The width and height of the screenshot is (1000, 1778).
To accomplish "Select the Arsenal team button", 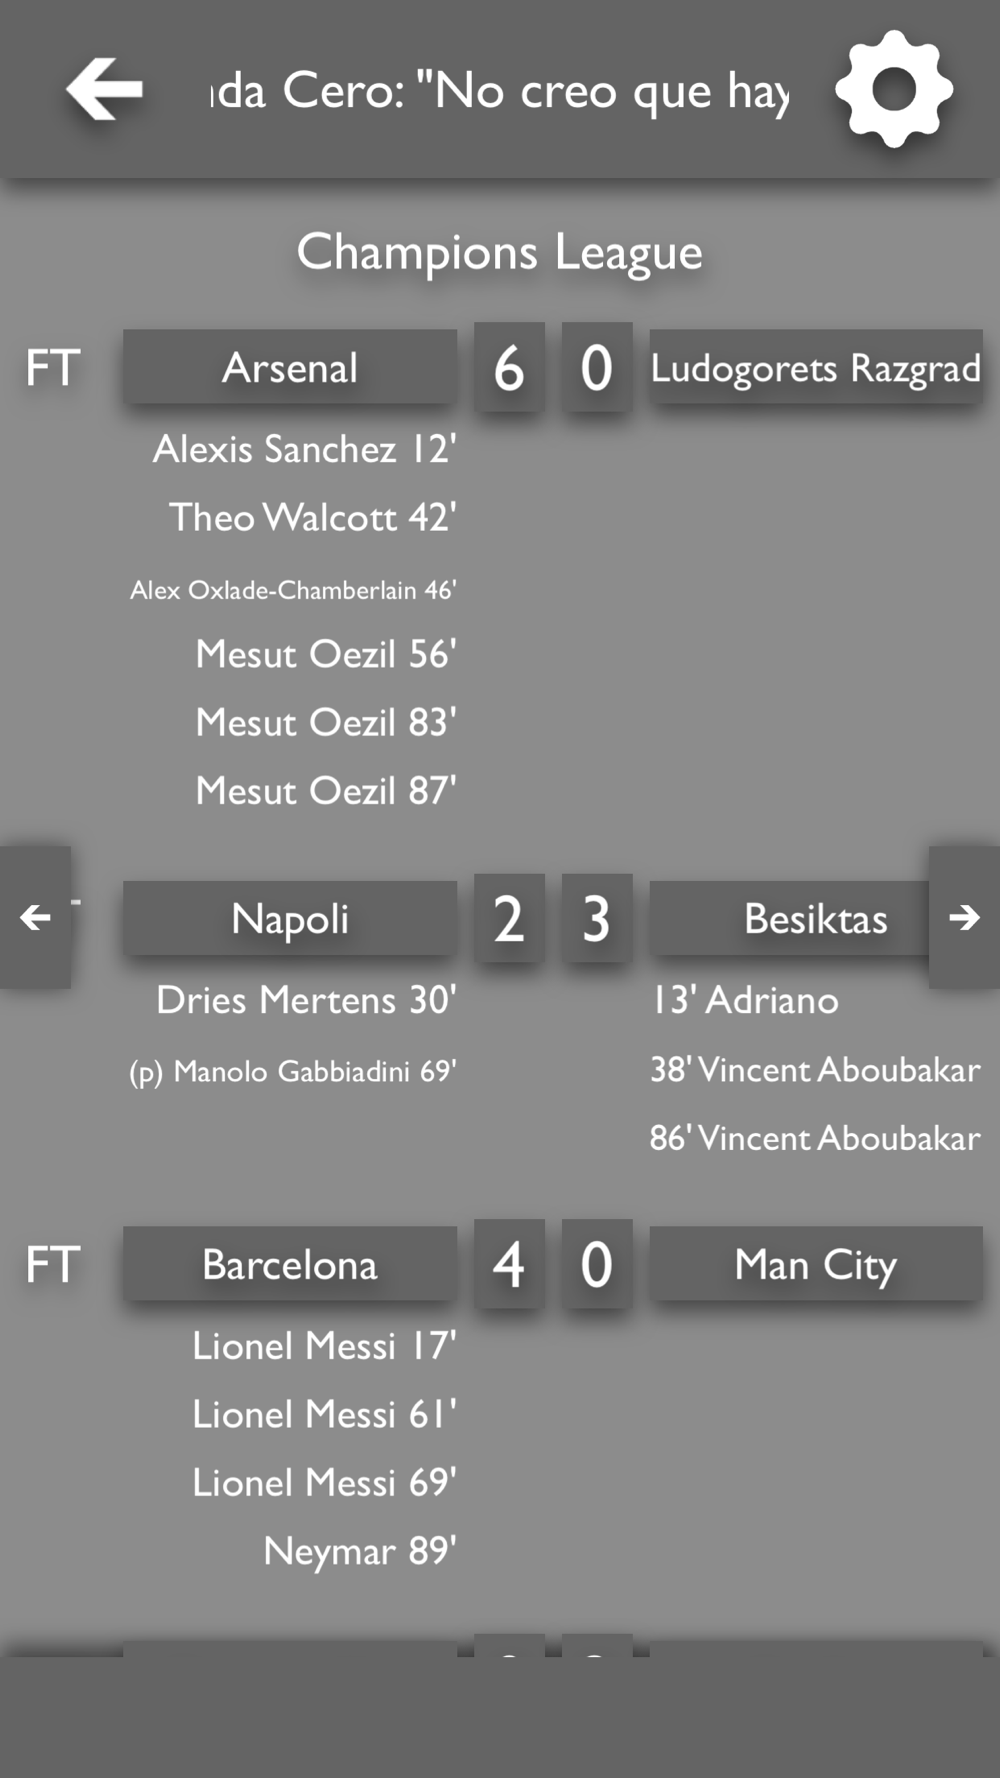I will (x=290, y=367).
